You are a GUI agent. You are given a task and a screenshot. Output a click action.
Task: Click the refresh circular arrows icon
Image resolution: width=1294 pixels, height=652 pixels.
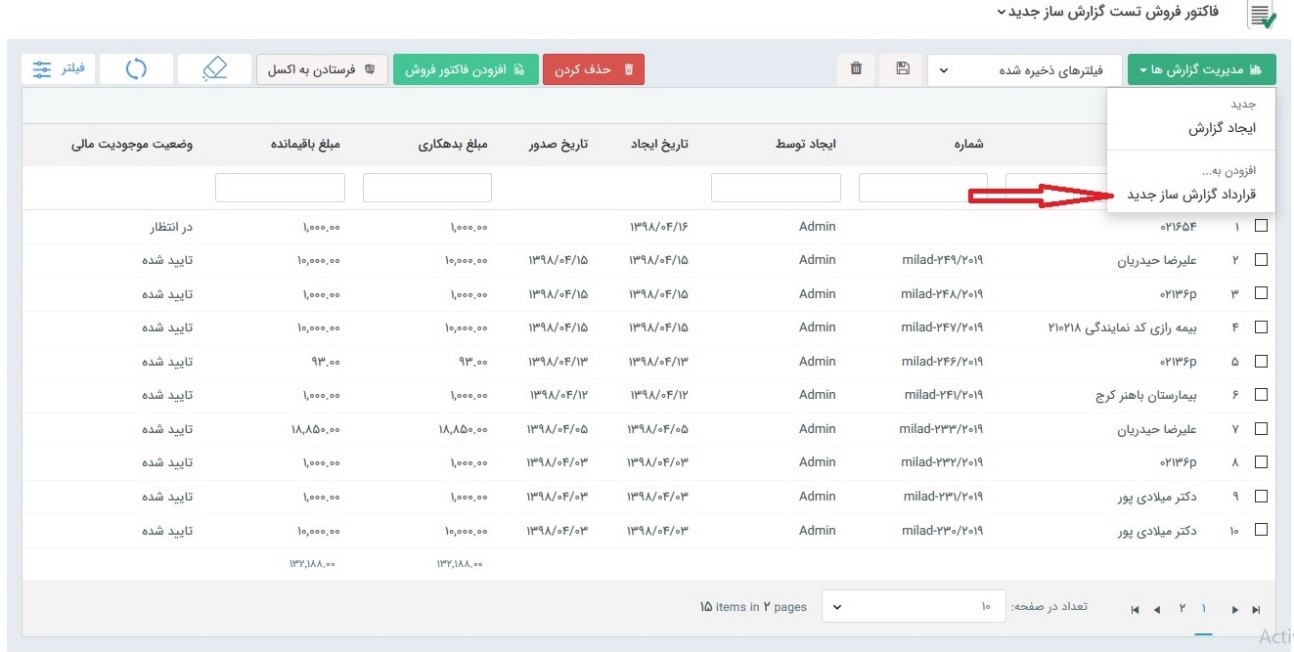(136, 69)
